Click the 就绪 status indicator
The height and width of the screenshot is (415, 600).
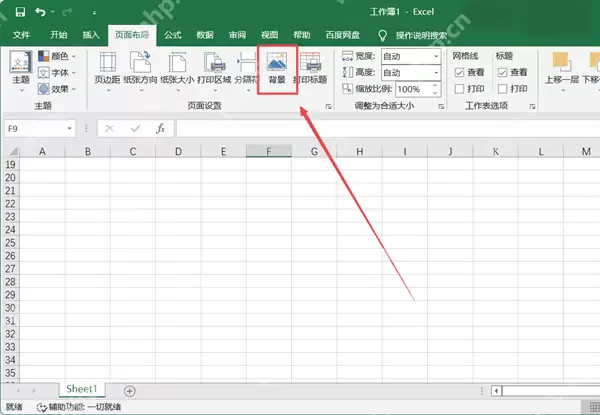pyautogui.click(x=15, y=407)
